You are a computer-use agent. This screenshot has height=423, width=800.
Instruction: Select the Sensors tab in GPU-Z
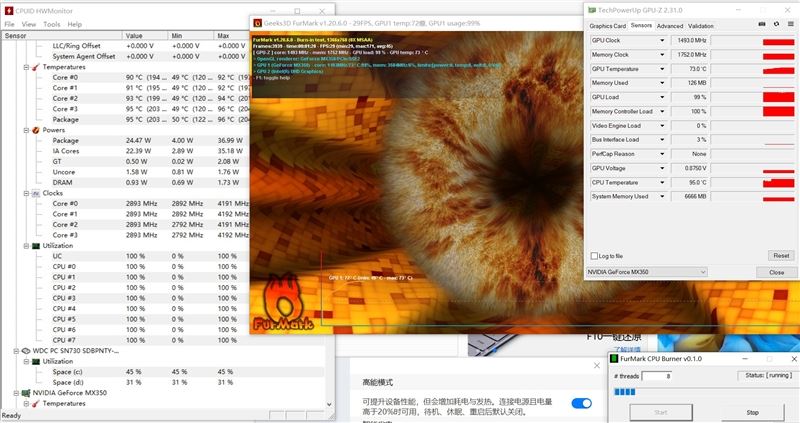tap(641, 26)
